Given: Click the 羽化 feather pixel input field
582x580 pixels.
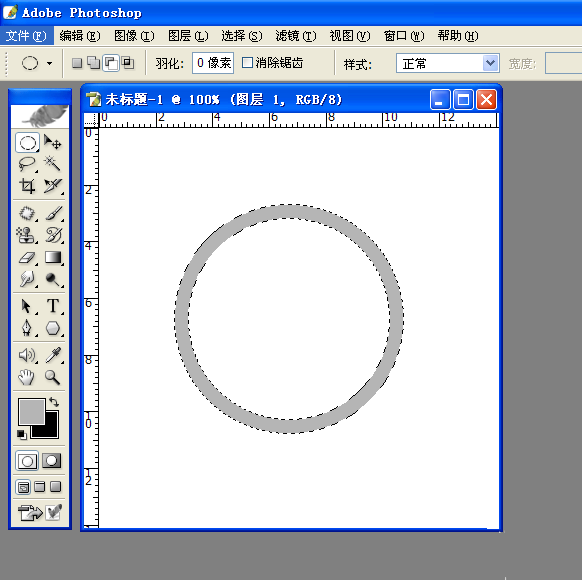Looking at the screenshot, I should click(213, 63).
